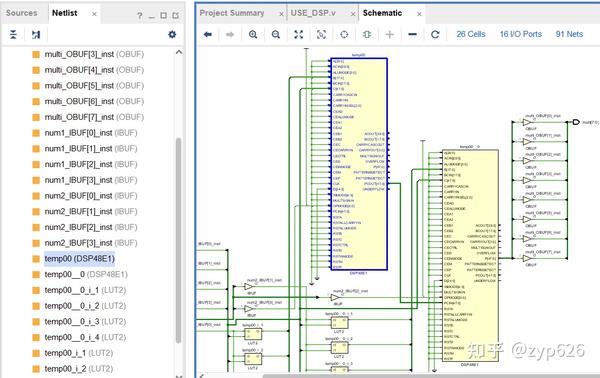Click the netlist scroll-up arrow
600x378 pixels.
coord(179,52)
